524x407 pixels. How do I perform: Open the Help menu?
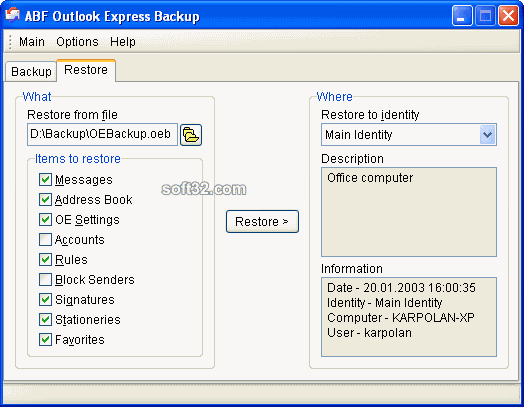point(123,42)
